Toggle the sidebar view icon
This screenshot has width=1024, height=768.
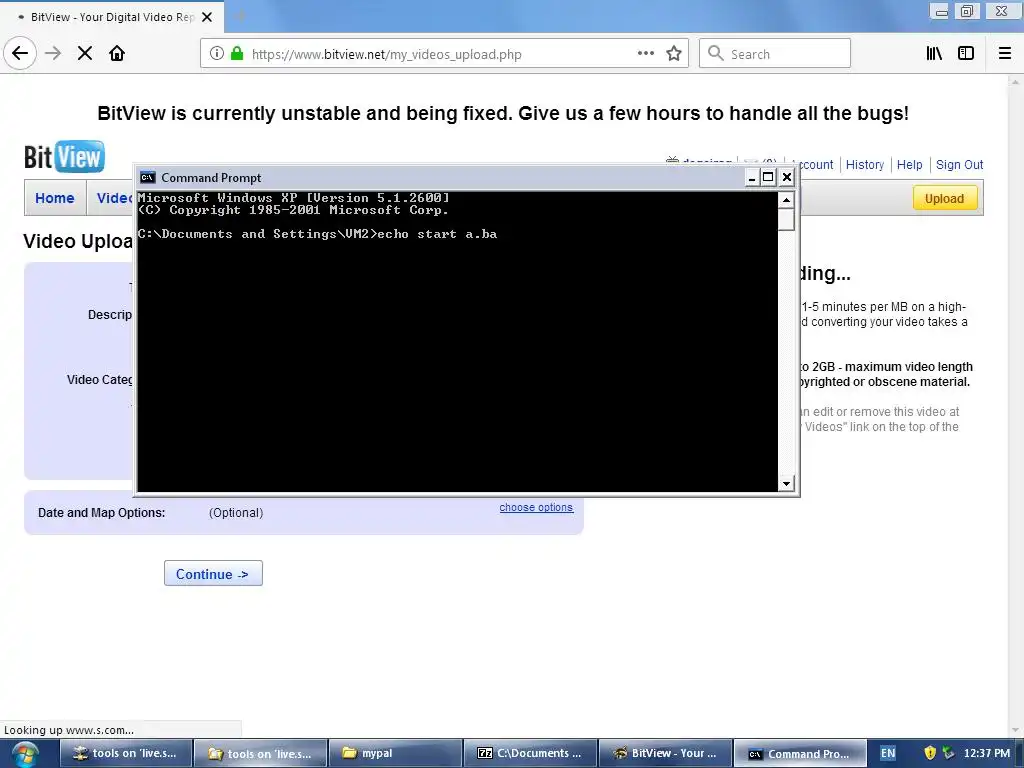pos(966,54)
